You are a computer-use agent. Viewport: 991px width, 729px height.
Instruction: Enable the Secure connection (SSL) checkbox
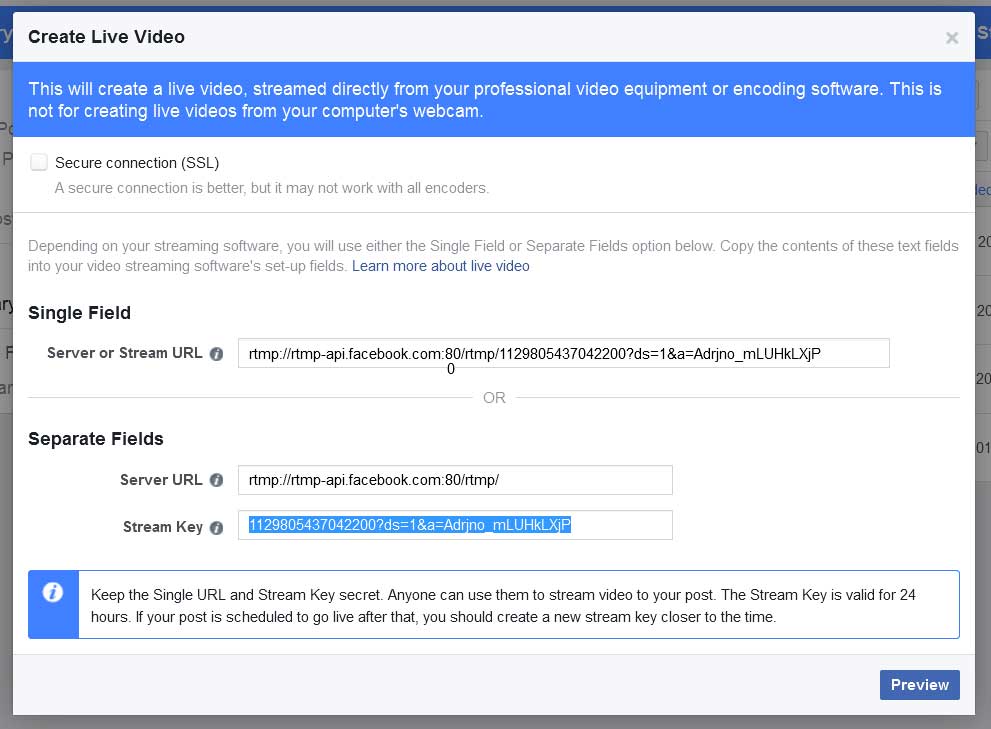coord(39,162)
